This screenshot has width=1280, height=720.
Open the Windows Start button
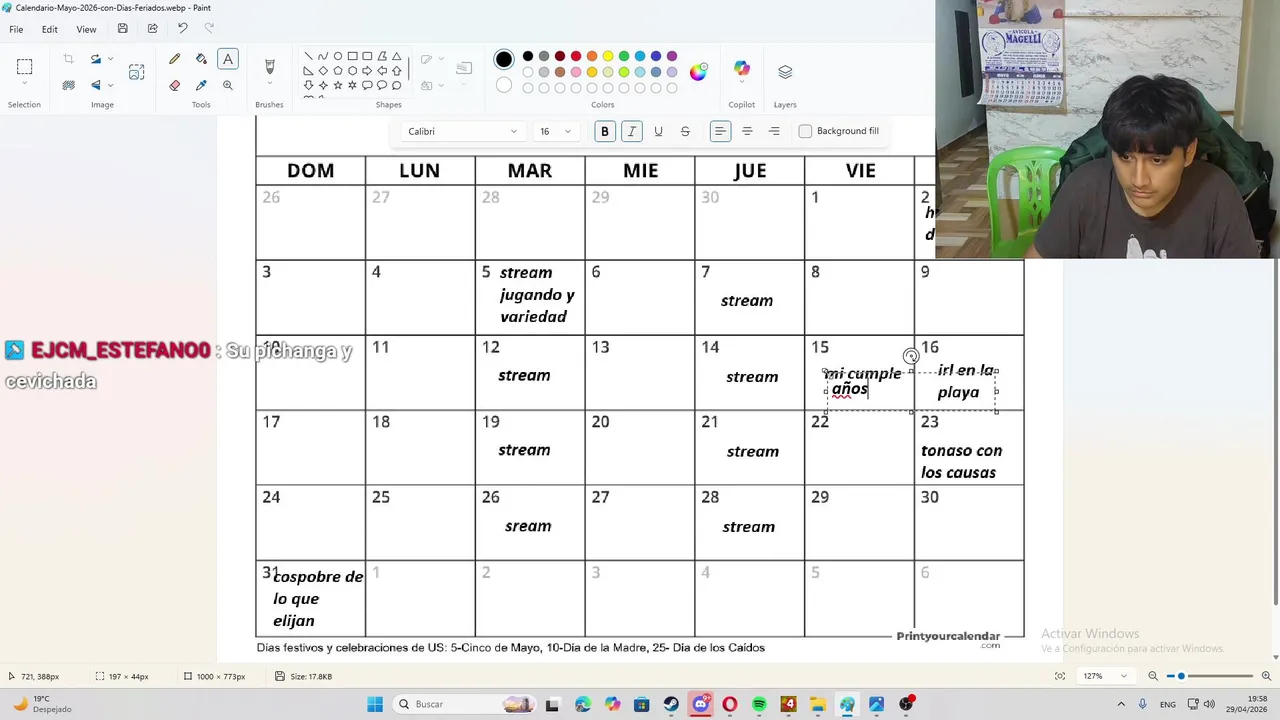coord(374,704)
